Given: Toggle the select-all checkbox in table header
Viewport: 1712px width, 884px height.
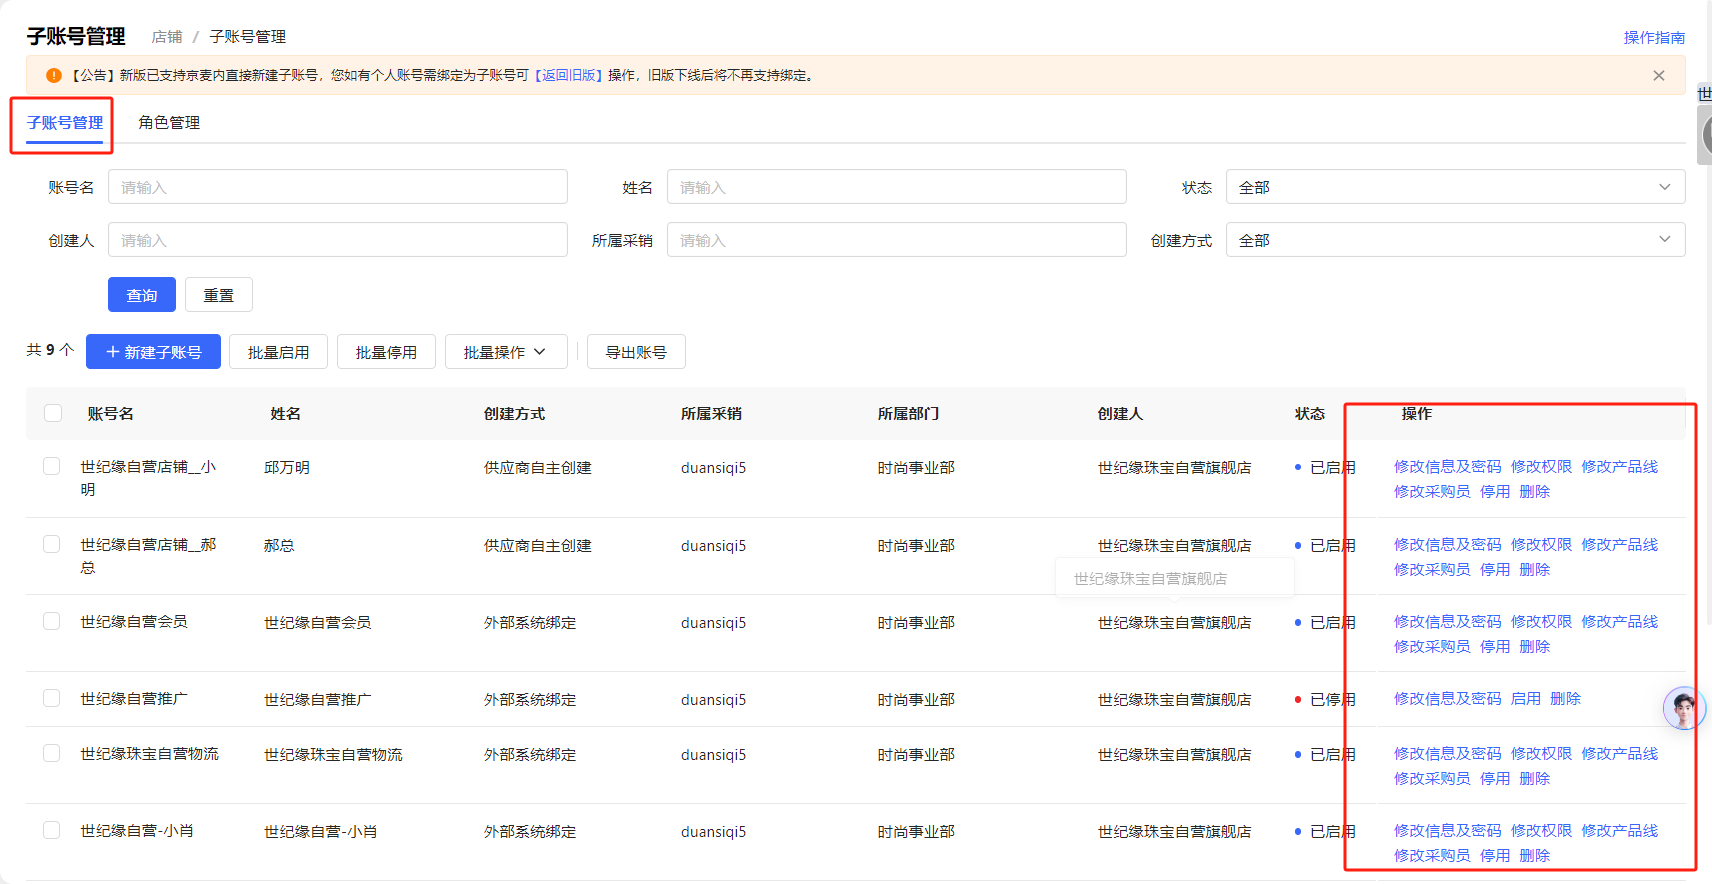Looking at the screenshot, I should point(53,413).
